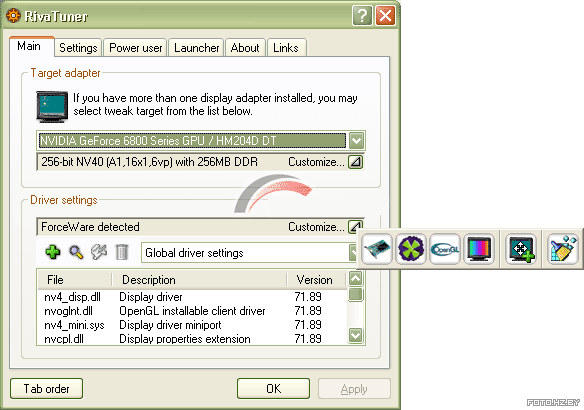Click 'Display driver miniport' text

click(x=170, y=325)
